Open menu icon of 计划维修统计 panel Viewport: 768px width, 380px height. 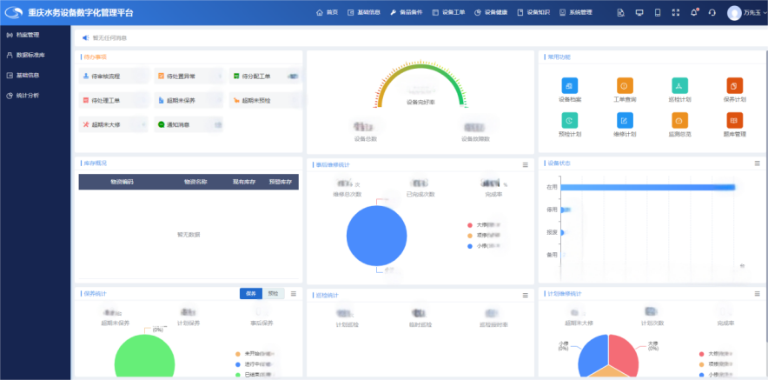pos(757,293)
